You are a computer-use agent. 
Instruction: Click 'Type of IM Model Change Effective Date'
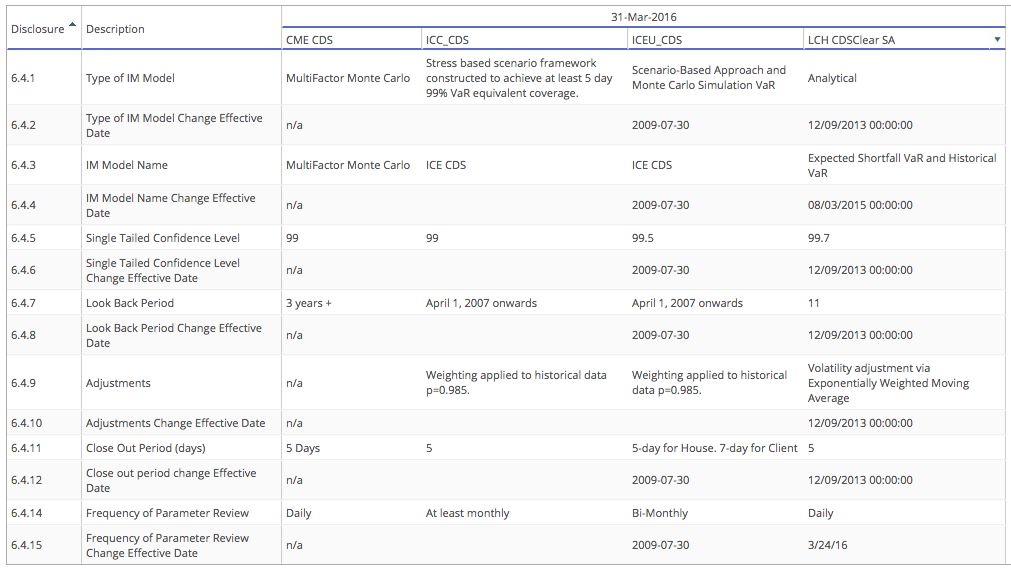174,125
